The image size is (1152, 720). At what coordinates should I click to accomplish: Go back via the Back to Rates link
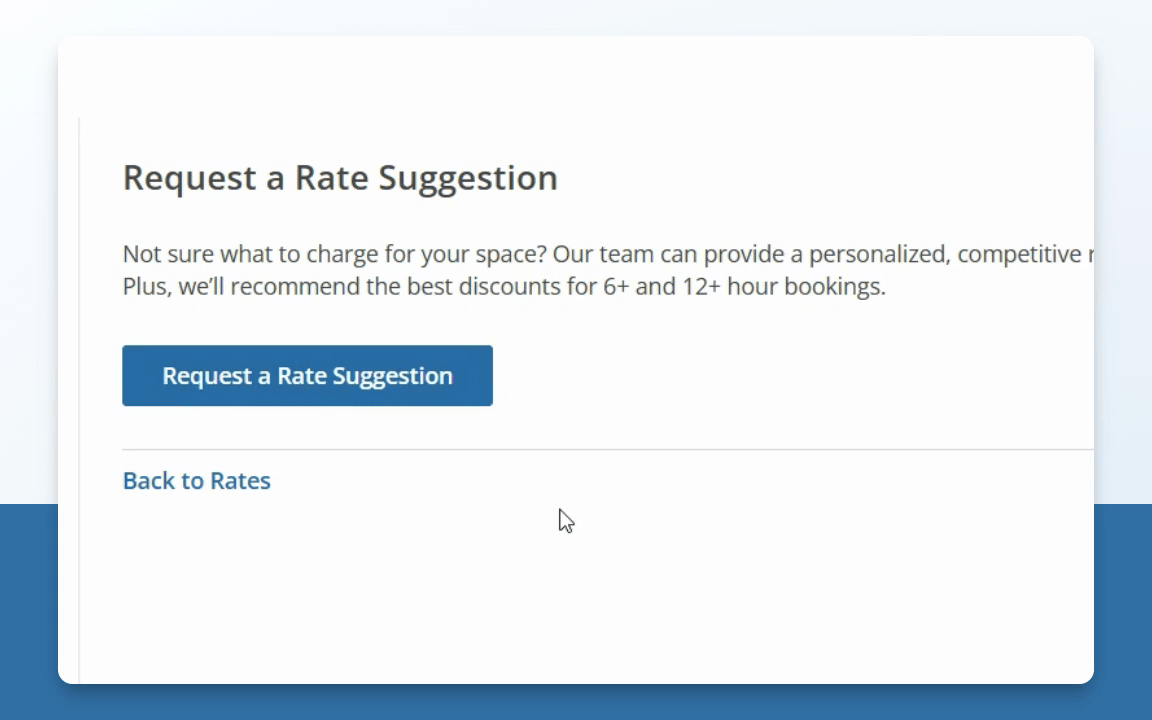(196, 481)
